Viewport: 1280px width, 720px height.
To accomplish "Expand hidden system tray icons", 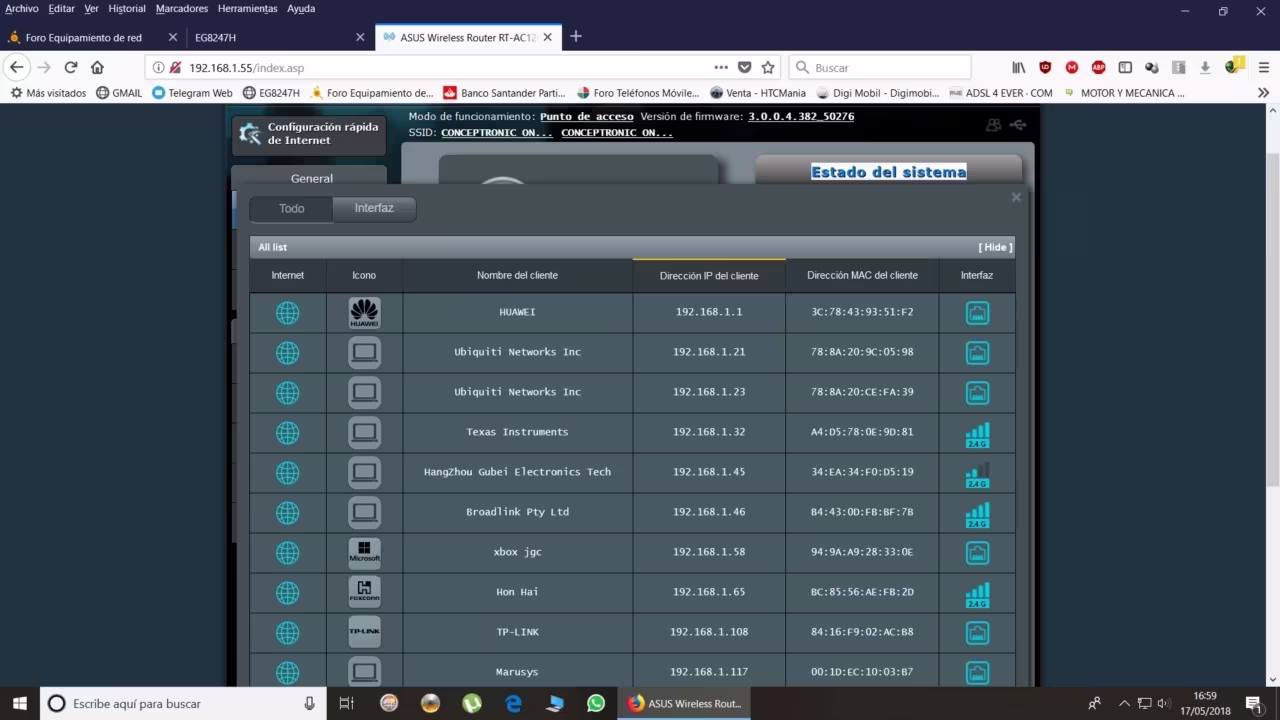I will (x=1124, y=703).
